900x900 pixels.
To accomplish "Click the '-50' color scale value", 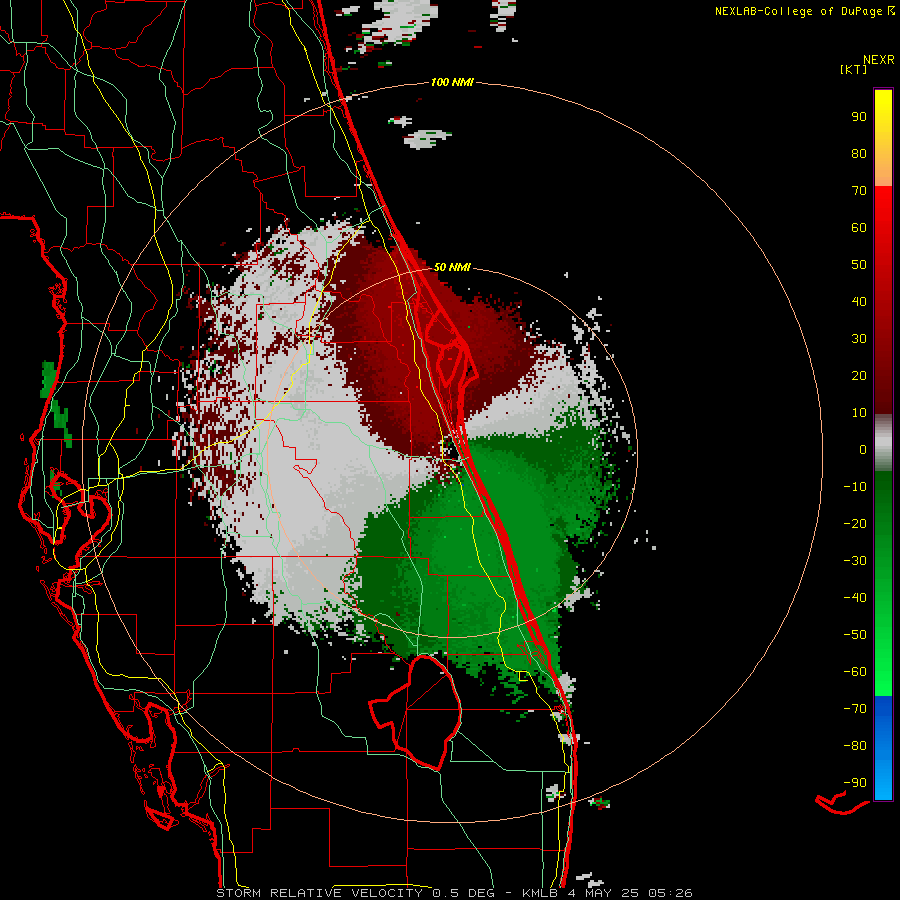I will coord(855,635).
